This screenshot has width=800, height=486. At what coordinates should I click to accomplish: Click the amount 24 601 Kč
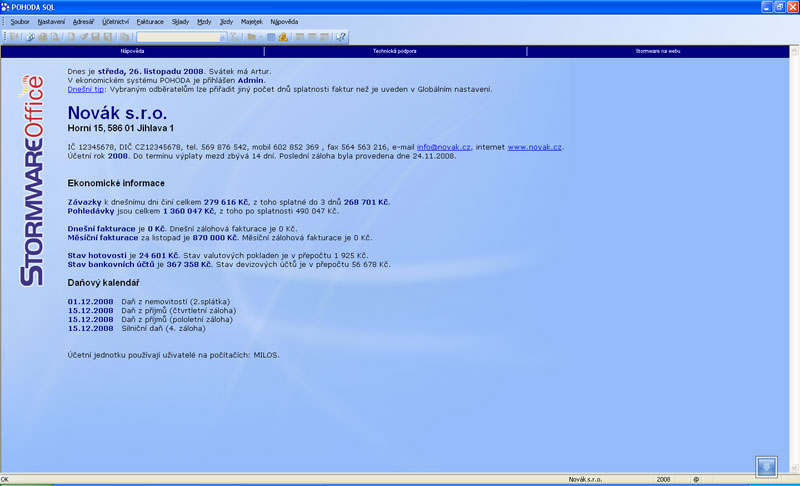pos(159,255)
